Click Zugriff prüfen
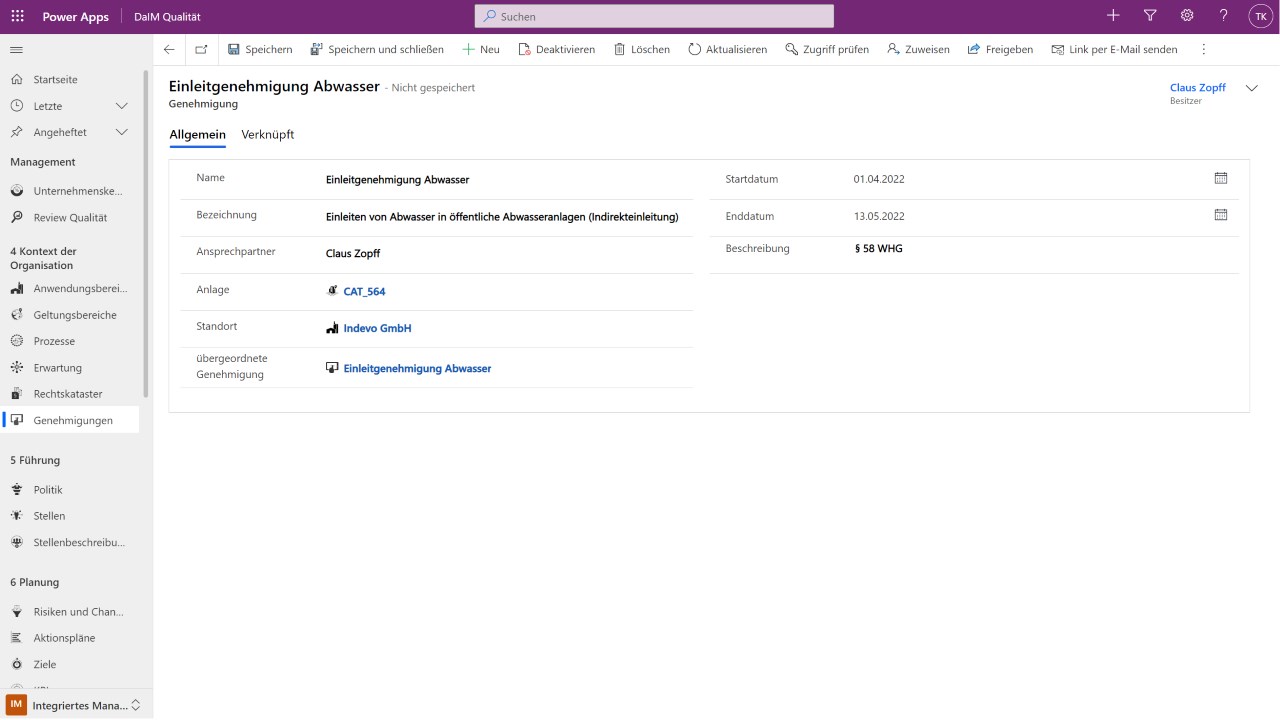1280x720 pixels. click(827, 49)
